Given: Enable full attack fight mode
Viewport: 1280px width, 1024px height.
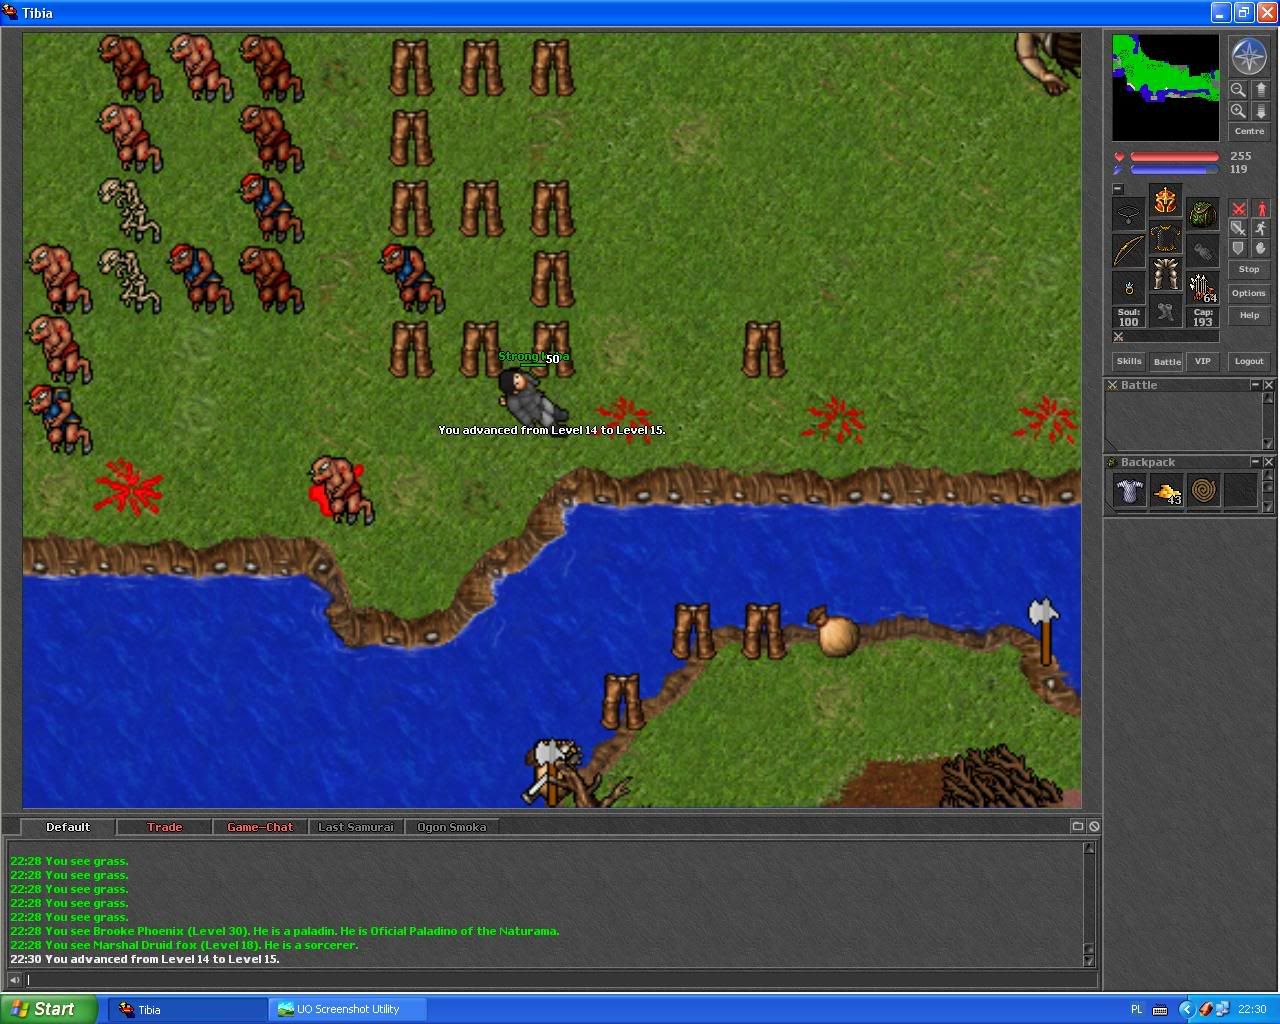Looking at the screenshot, I should (1238, 208).
